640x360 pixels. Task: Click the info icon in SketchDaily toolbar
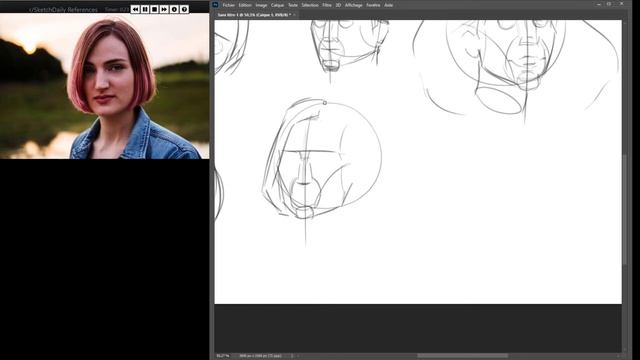pyautogui.click(x=174, y=9)
